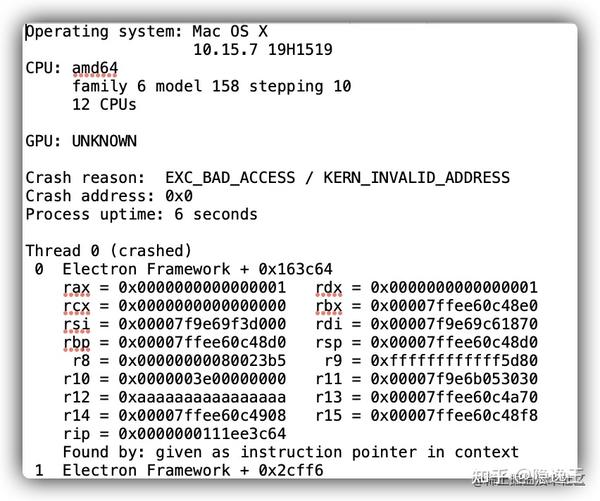Click the 'rsp' register label
The height and width of the screenshot is (501, 600).
[329, 343]
